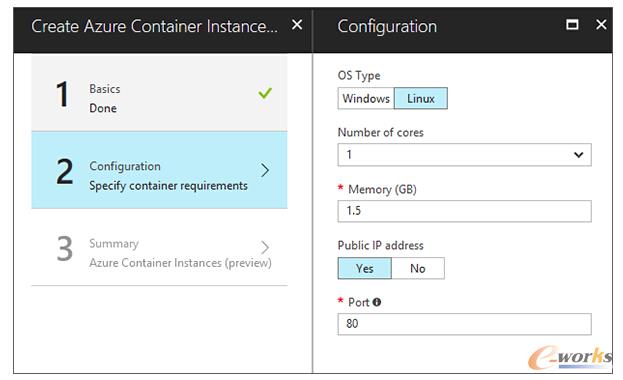Screen dimensions: 623x380
Task: Set Public IP address to No
Action: pos(418,268)
